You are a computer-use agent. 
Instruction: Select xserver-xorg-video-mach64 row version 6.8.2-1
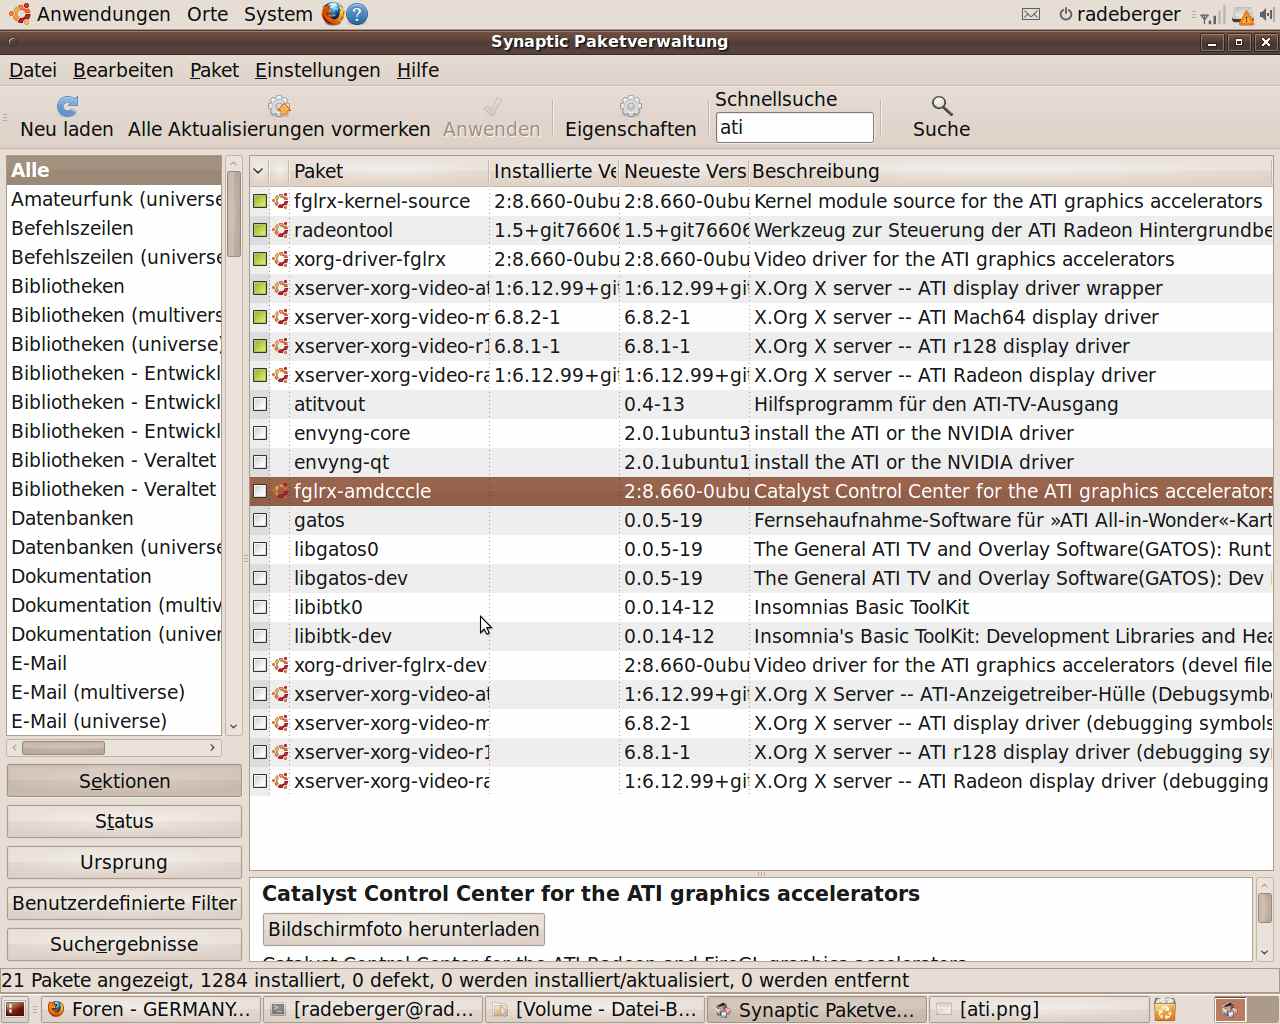point(761,317)
